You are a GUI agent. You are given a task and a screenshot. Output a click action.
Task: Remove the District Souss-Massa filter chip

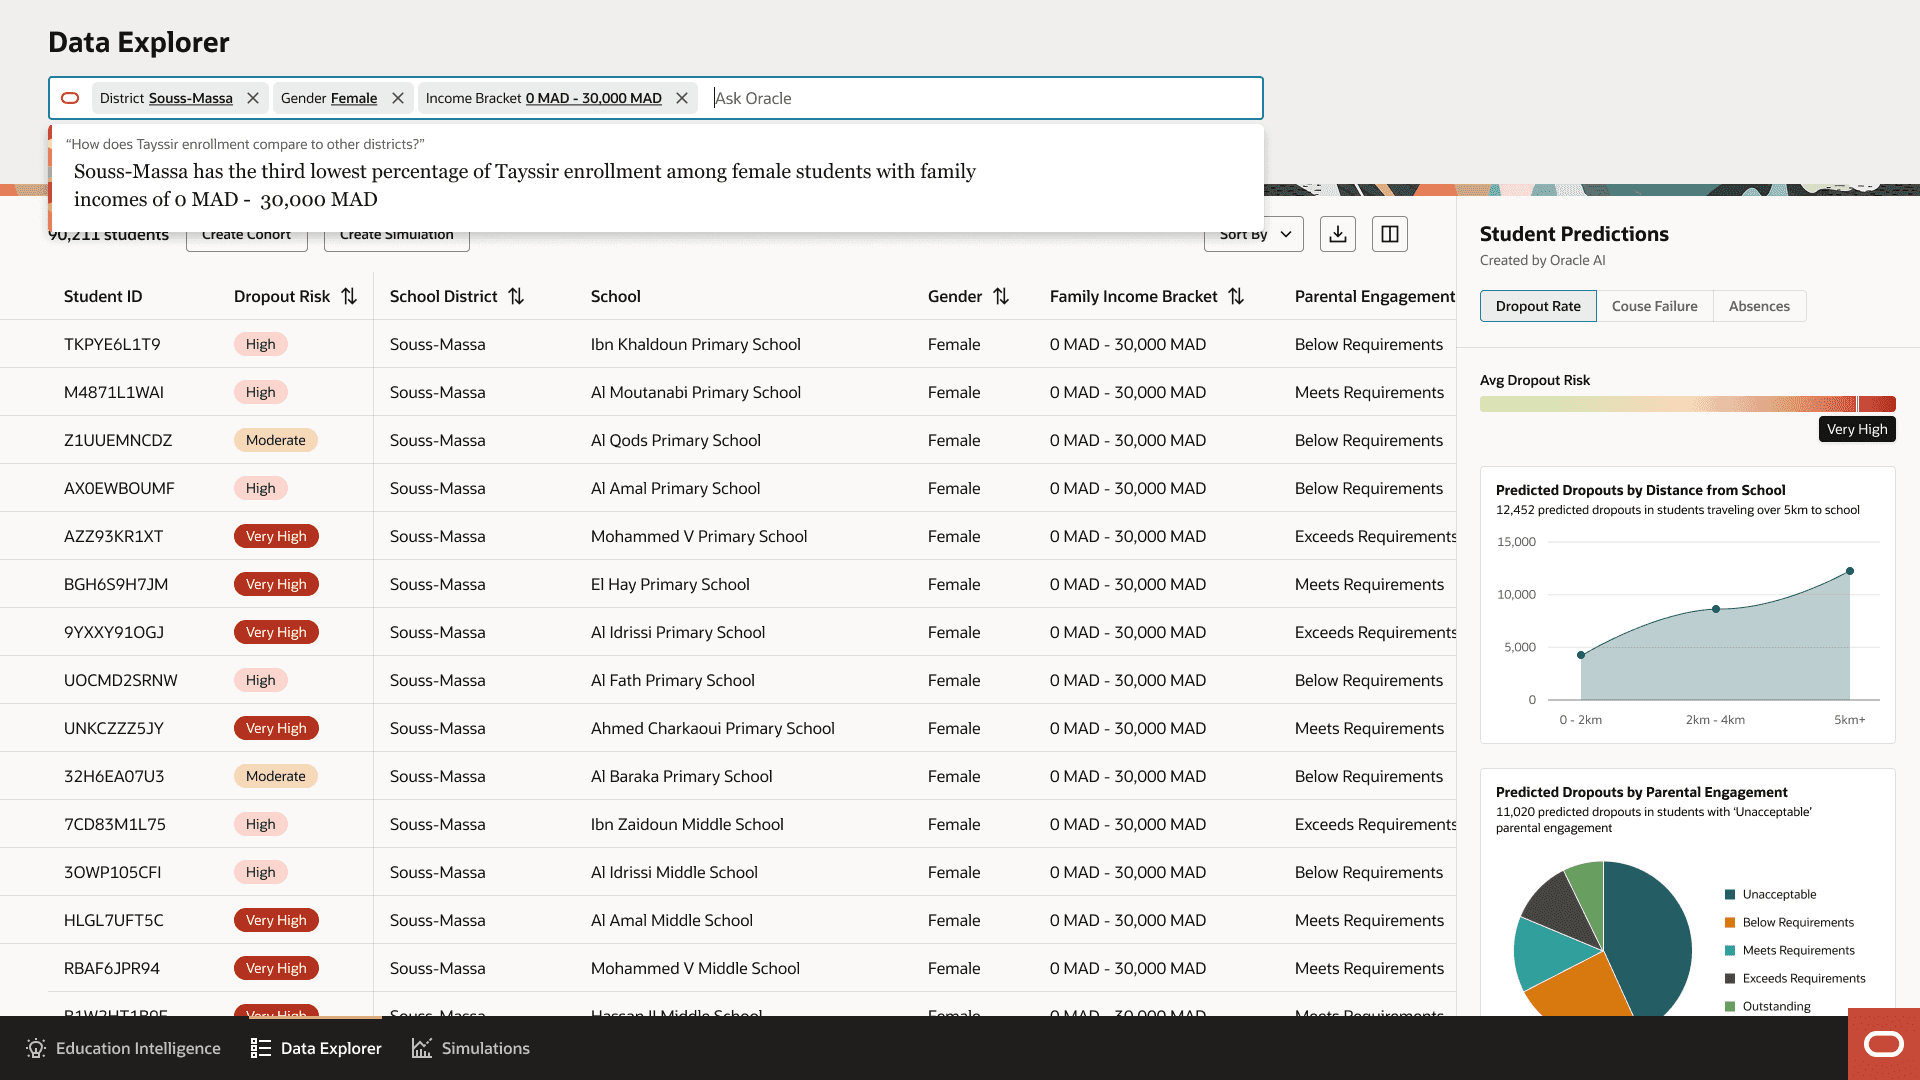coord(253,98)
